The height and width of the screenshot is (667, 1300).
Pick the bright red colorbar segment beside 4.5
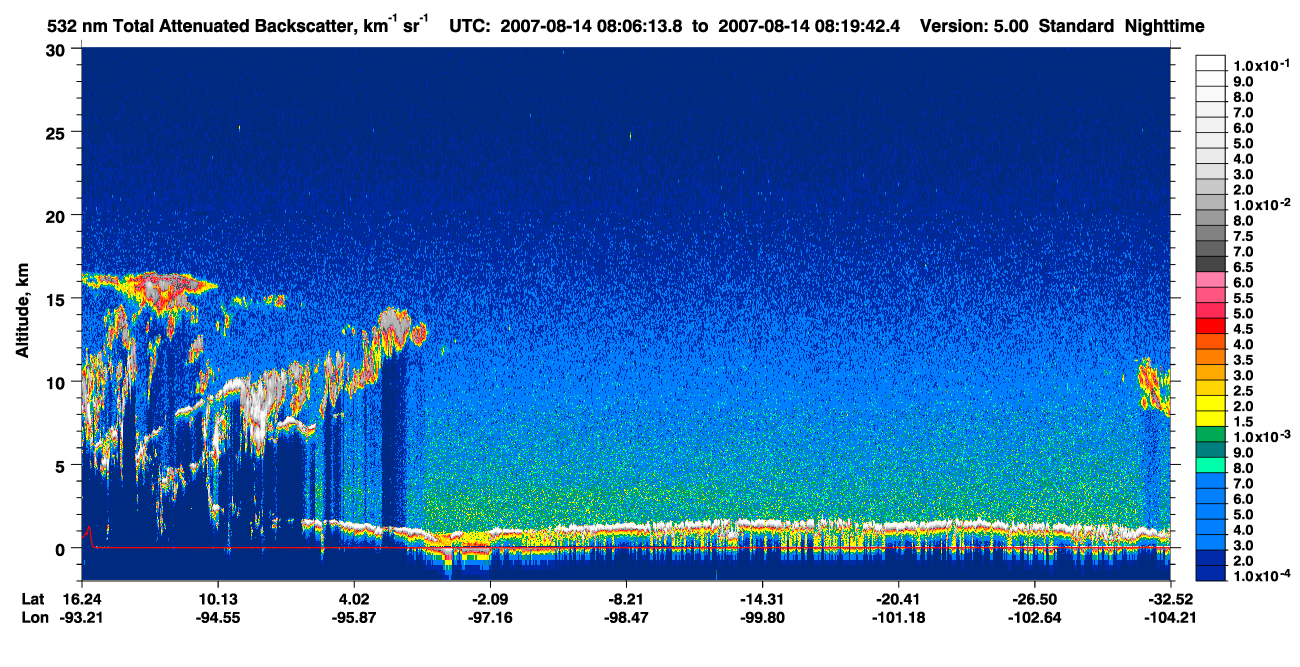click(1210, 325)
